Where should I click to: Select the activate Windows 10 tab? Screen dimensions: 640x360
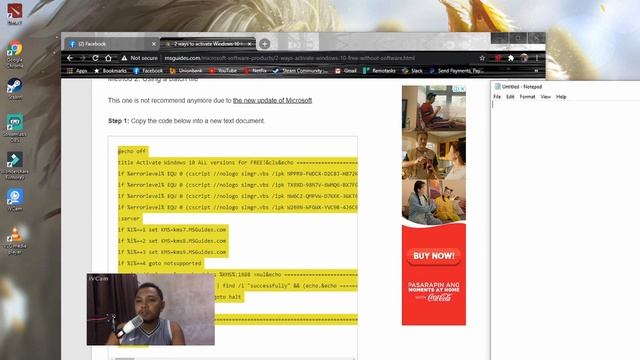point(207,44)
